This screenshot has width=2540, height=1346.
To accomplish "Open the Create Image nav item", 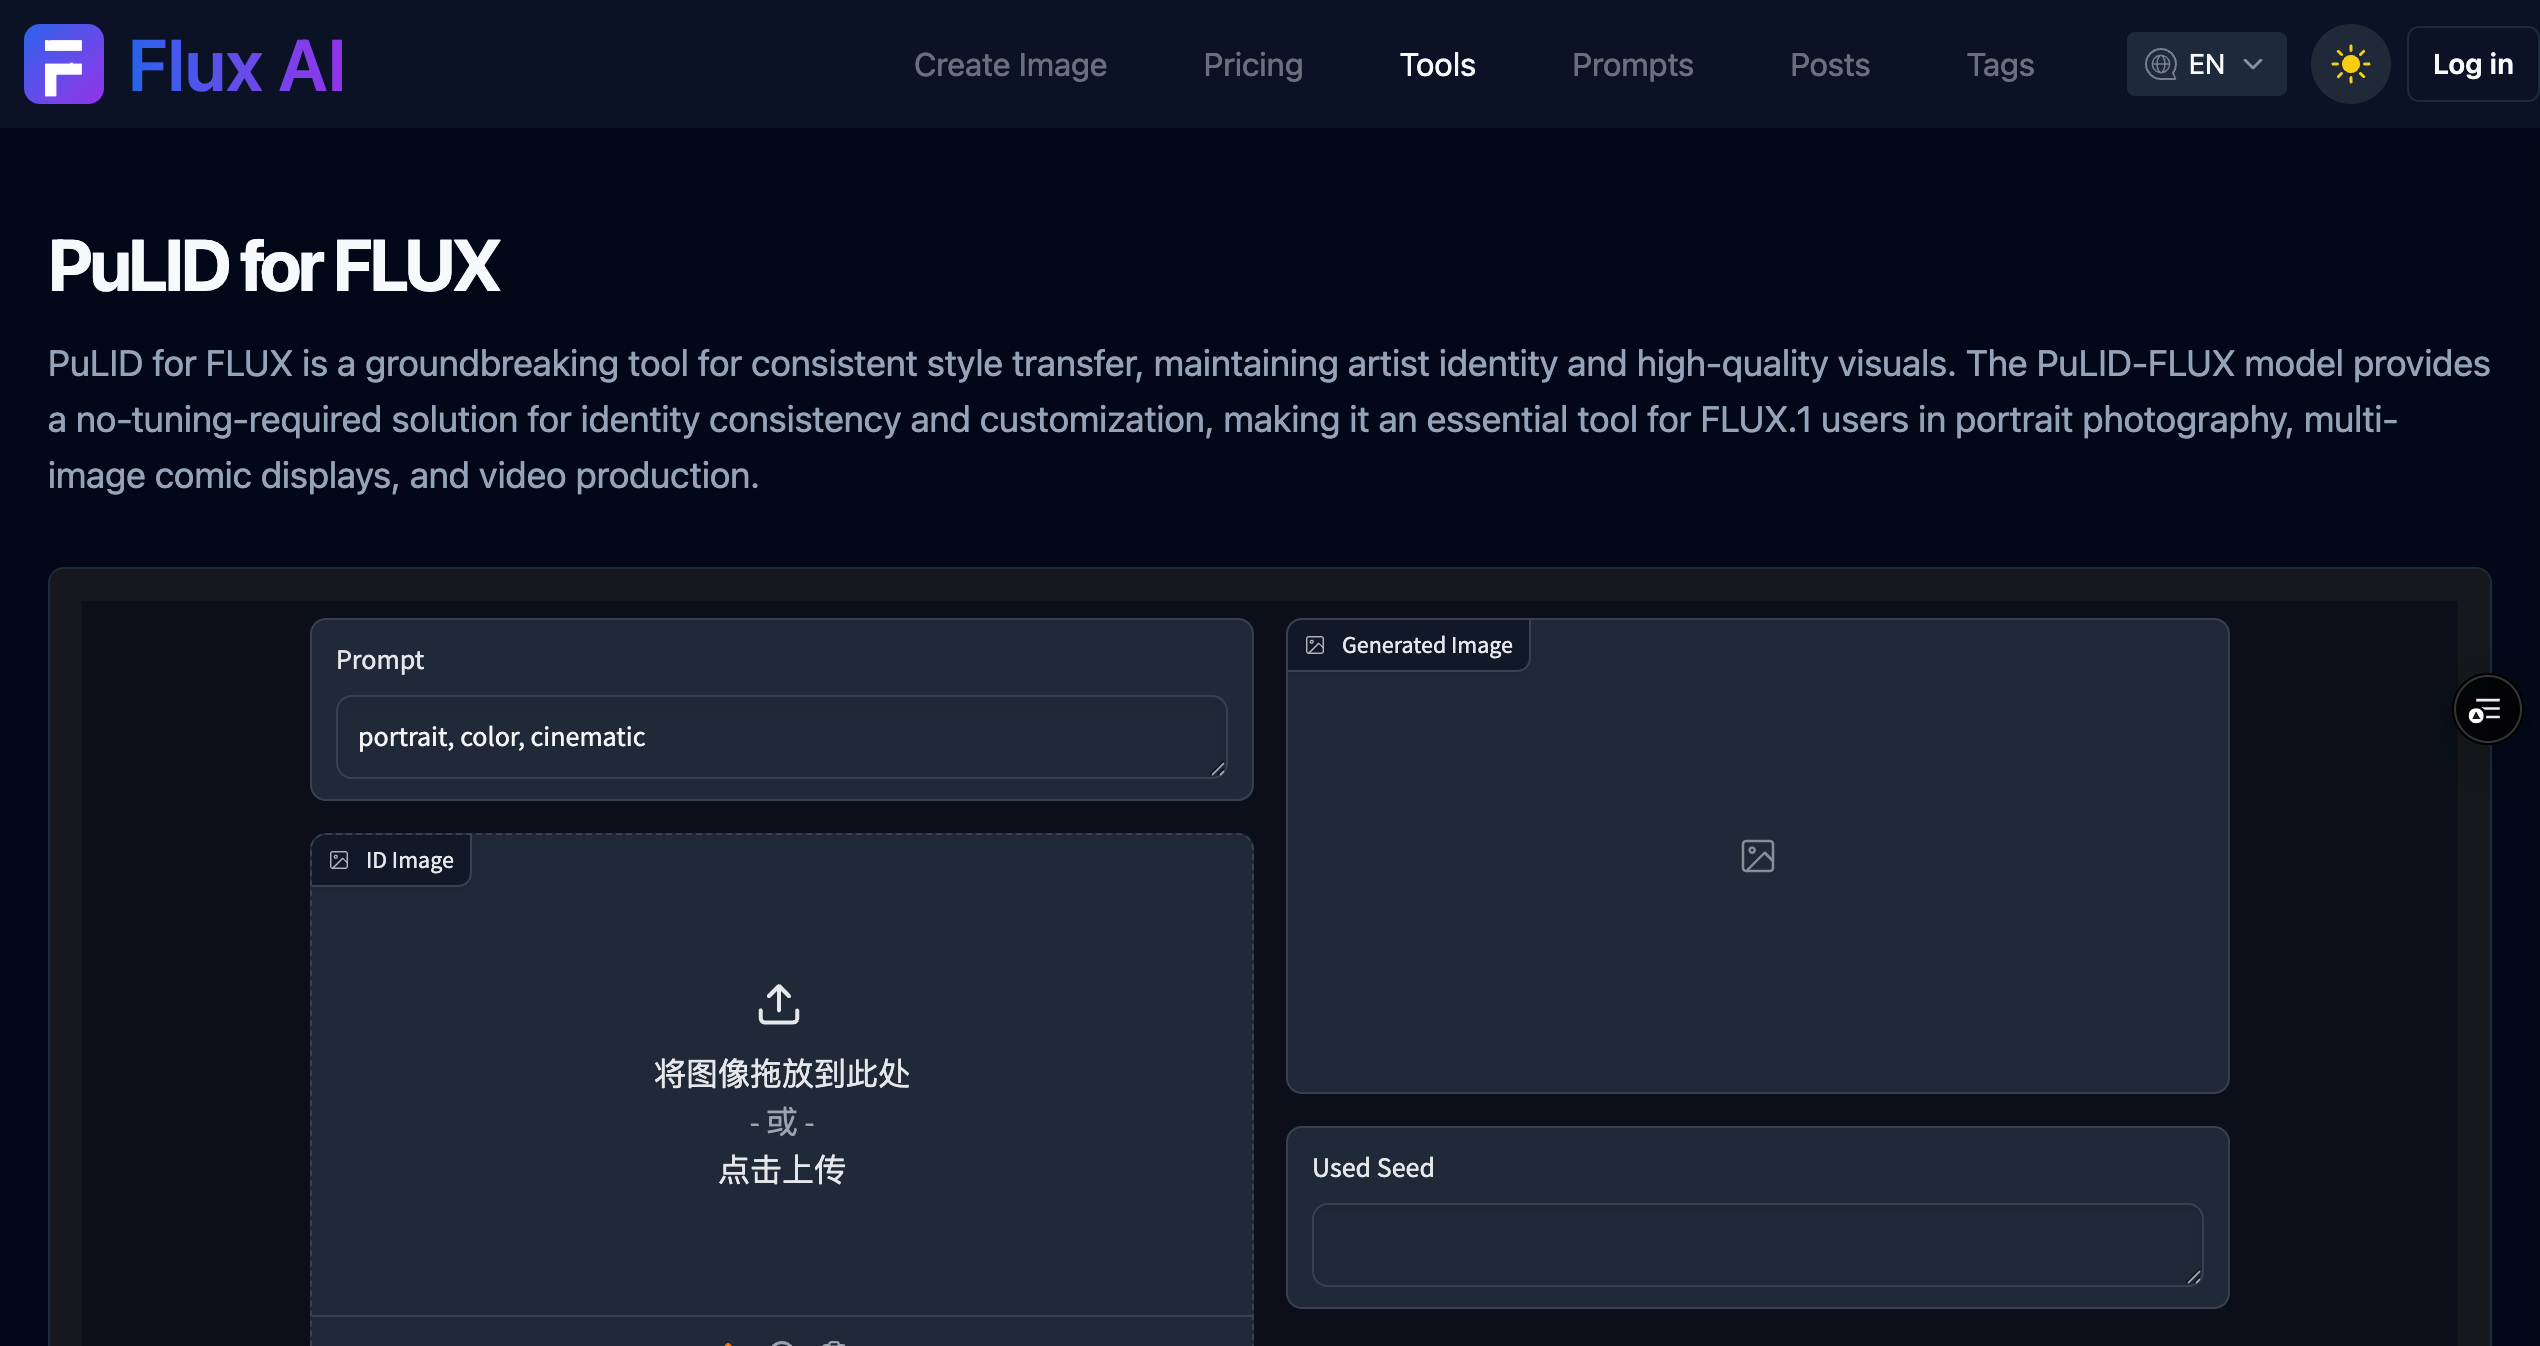I will tap(1010, 65).
